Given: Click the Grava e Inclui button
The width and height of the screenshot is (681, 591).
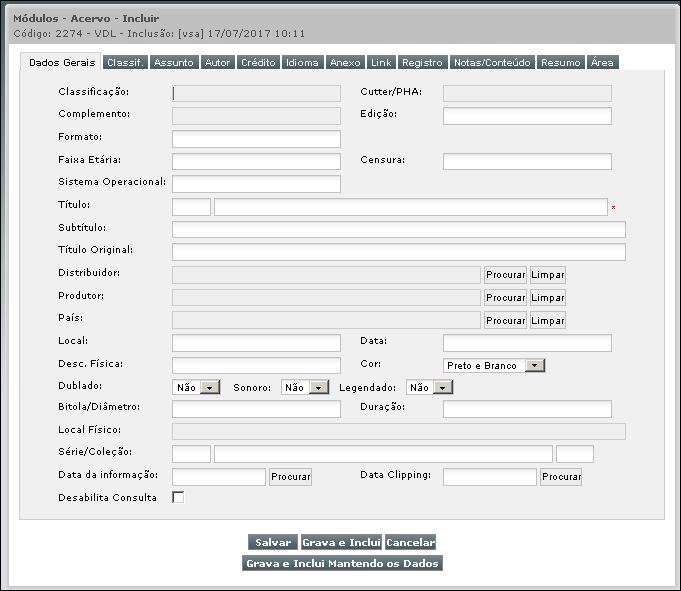Looking at the screenshot, I should [x=341, y=542].
